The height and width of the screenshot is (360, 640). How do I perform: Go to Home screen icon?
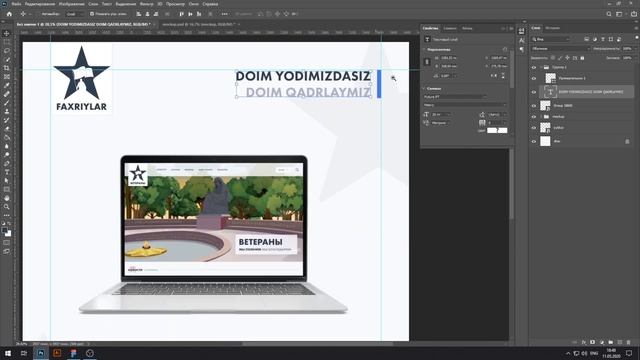click(9, 14)
